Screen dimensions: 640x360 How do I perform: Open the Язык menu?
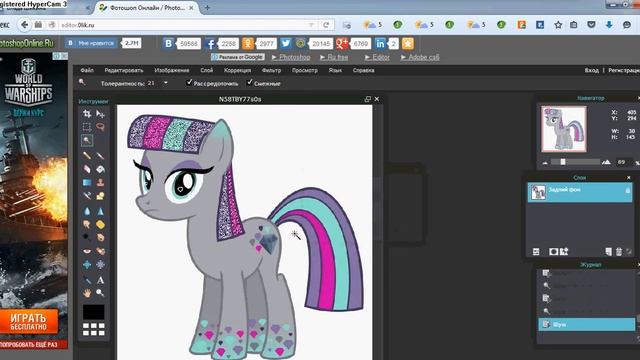335,70
